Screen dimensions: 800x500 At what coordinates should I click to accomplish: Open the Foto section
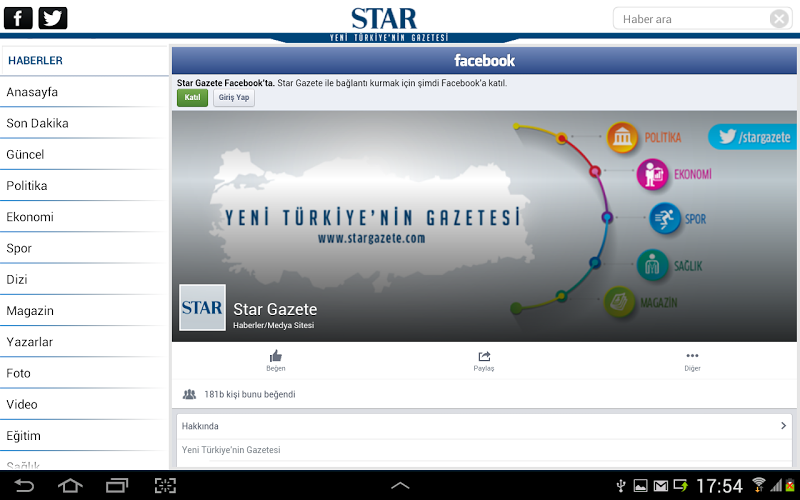(x=84, y=373)
